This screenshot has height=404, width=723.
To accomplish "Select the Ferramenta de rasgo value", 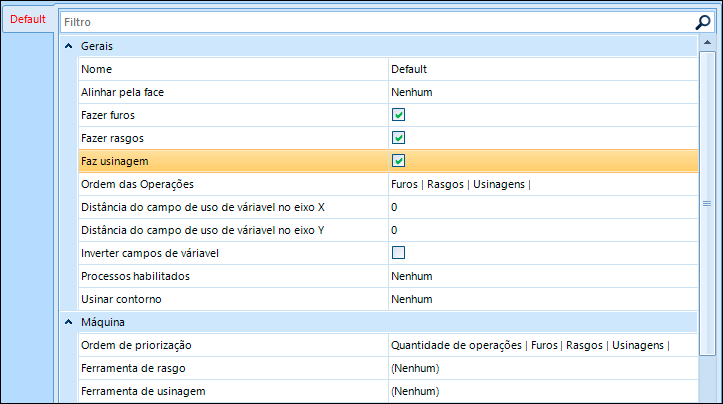I will click(540, 368).
